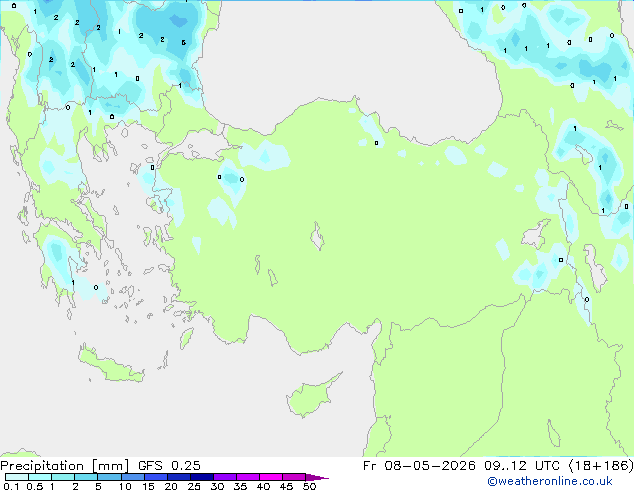The width and height of the screenshot is (634, 490).
Task: Click the above-50 mm legend arrow tip
Action: pyautogui.click(x=317, y=477)
